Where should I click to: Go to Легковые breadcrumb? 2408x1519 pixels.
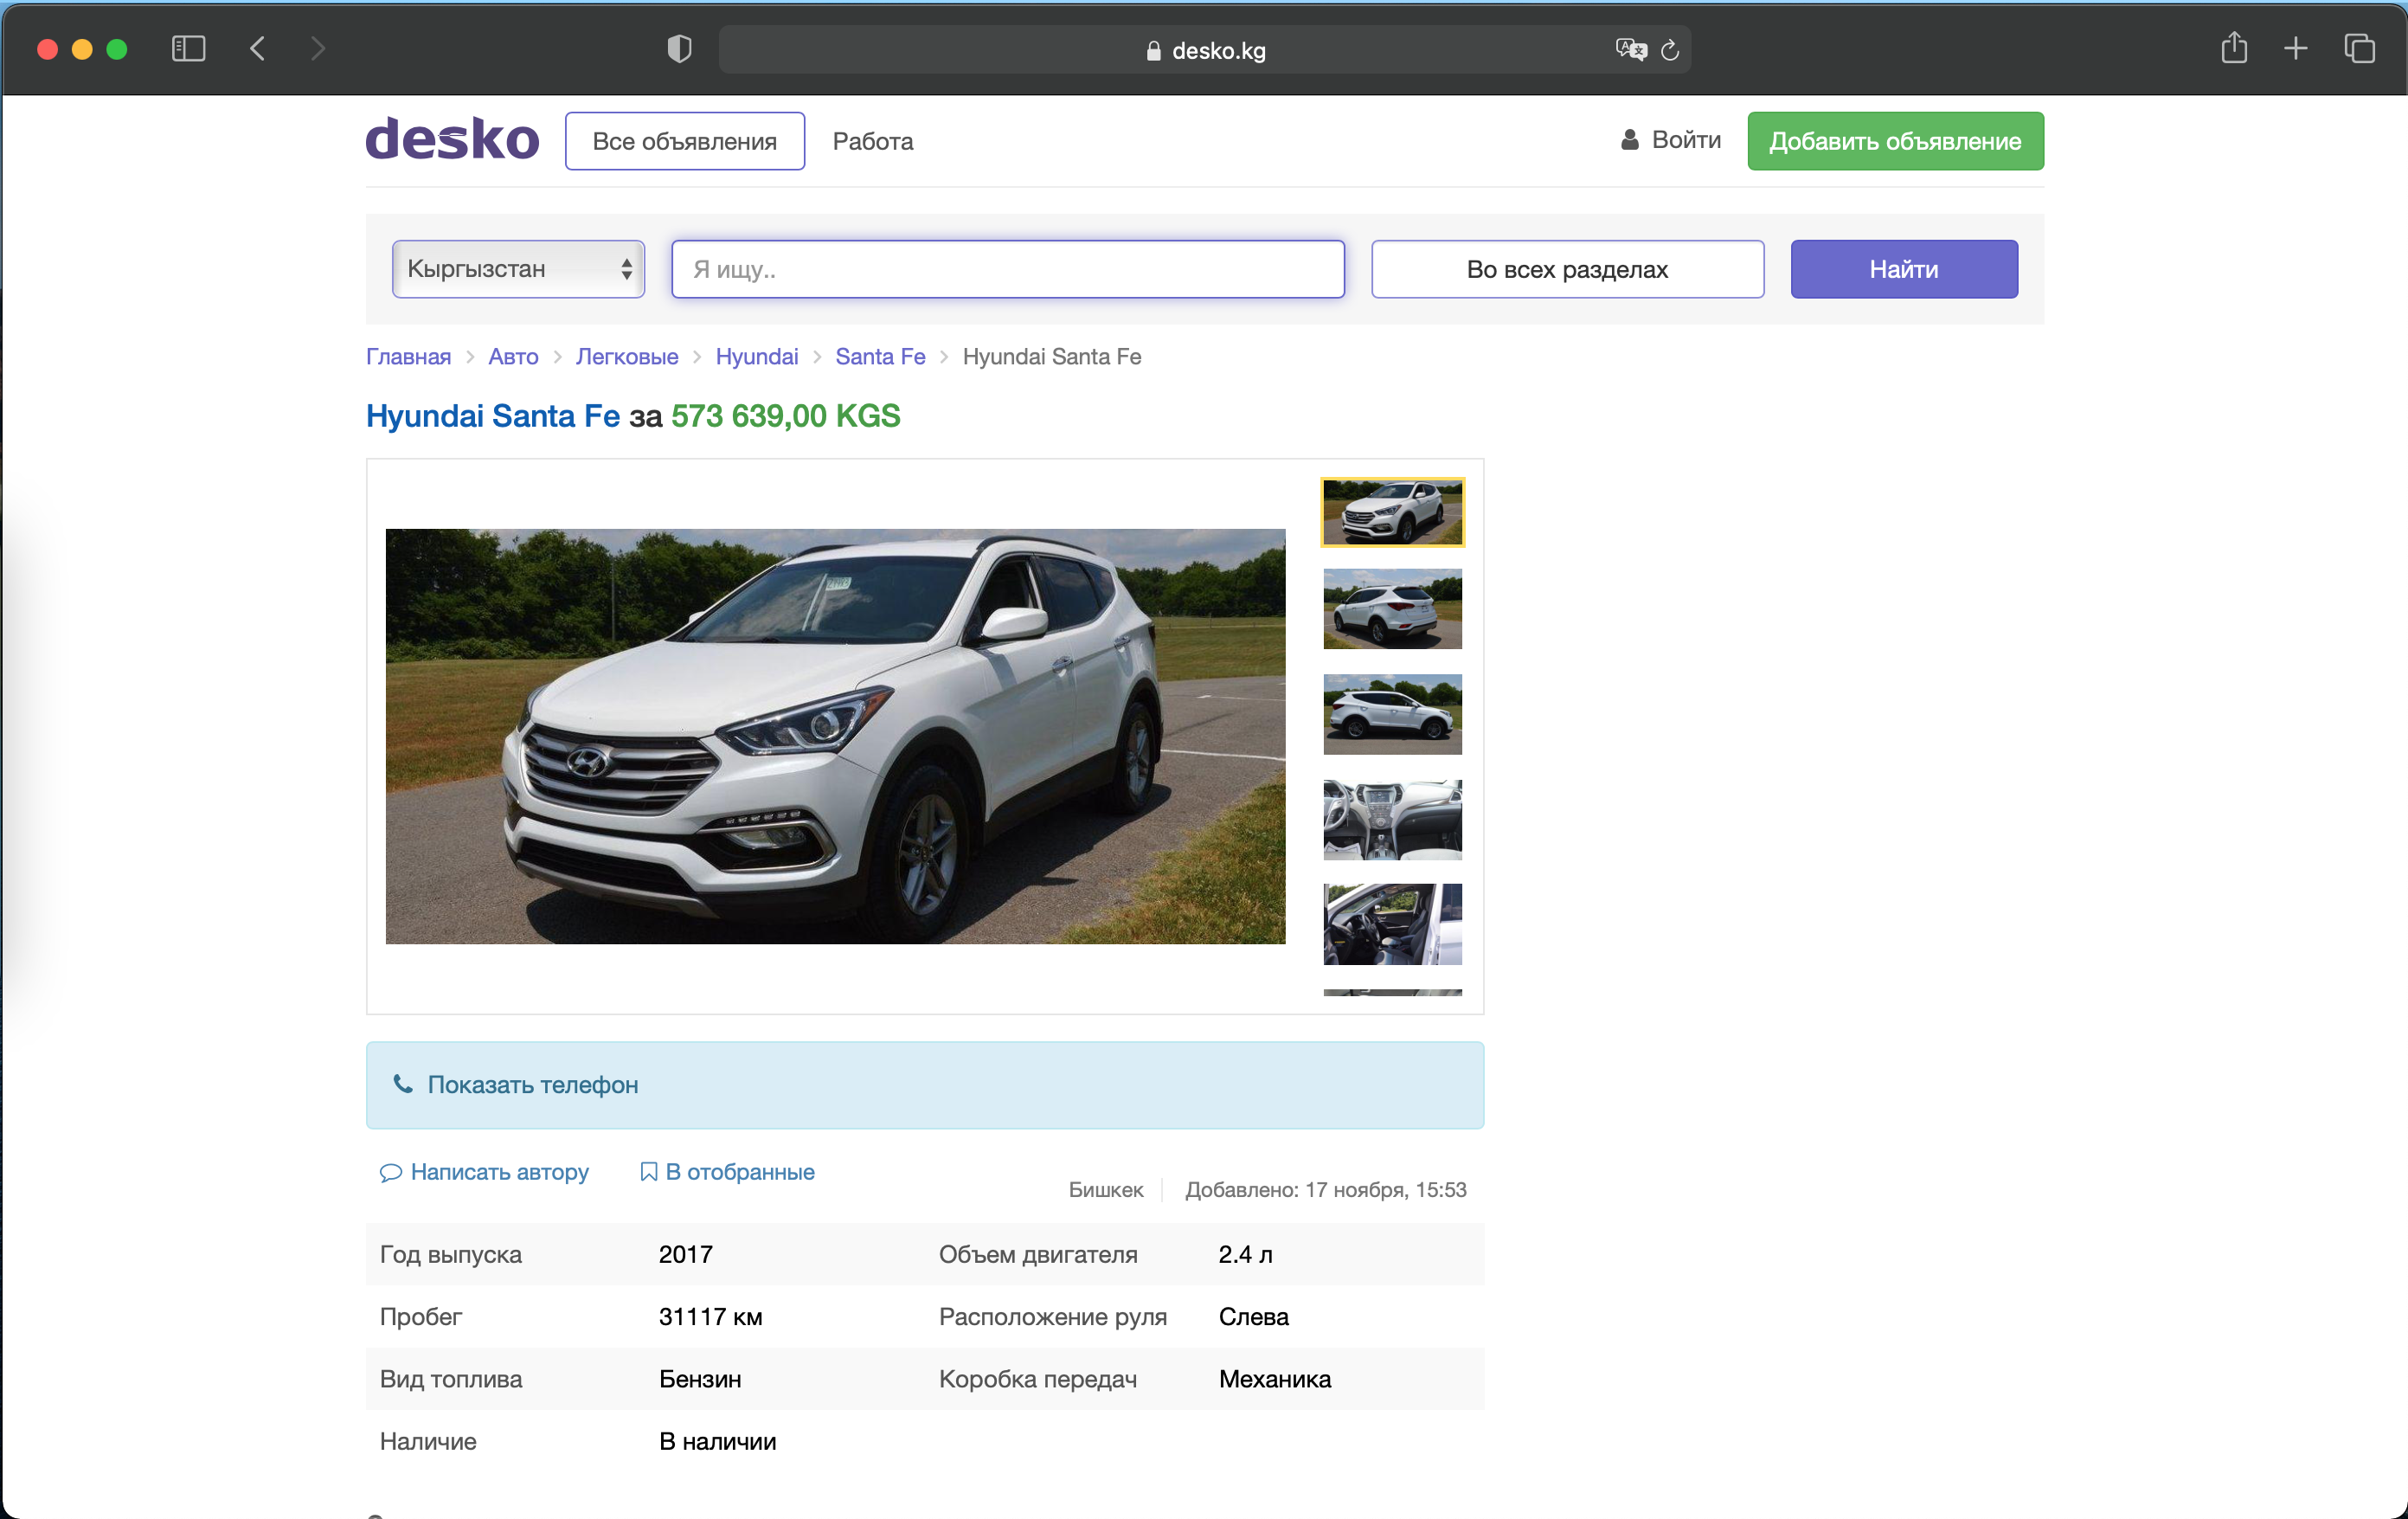pos(627,357)
